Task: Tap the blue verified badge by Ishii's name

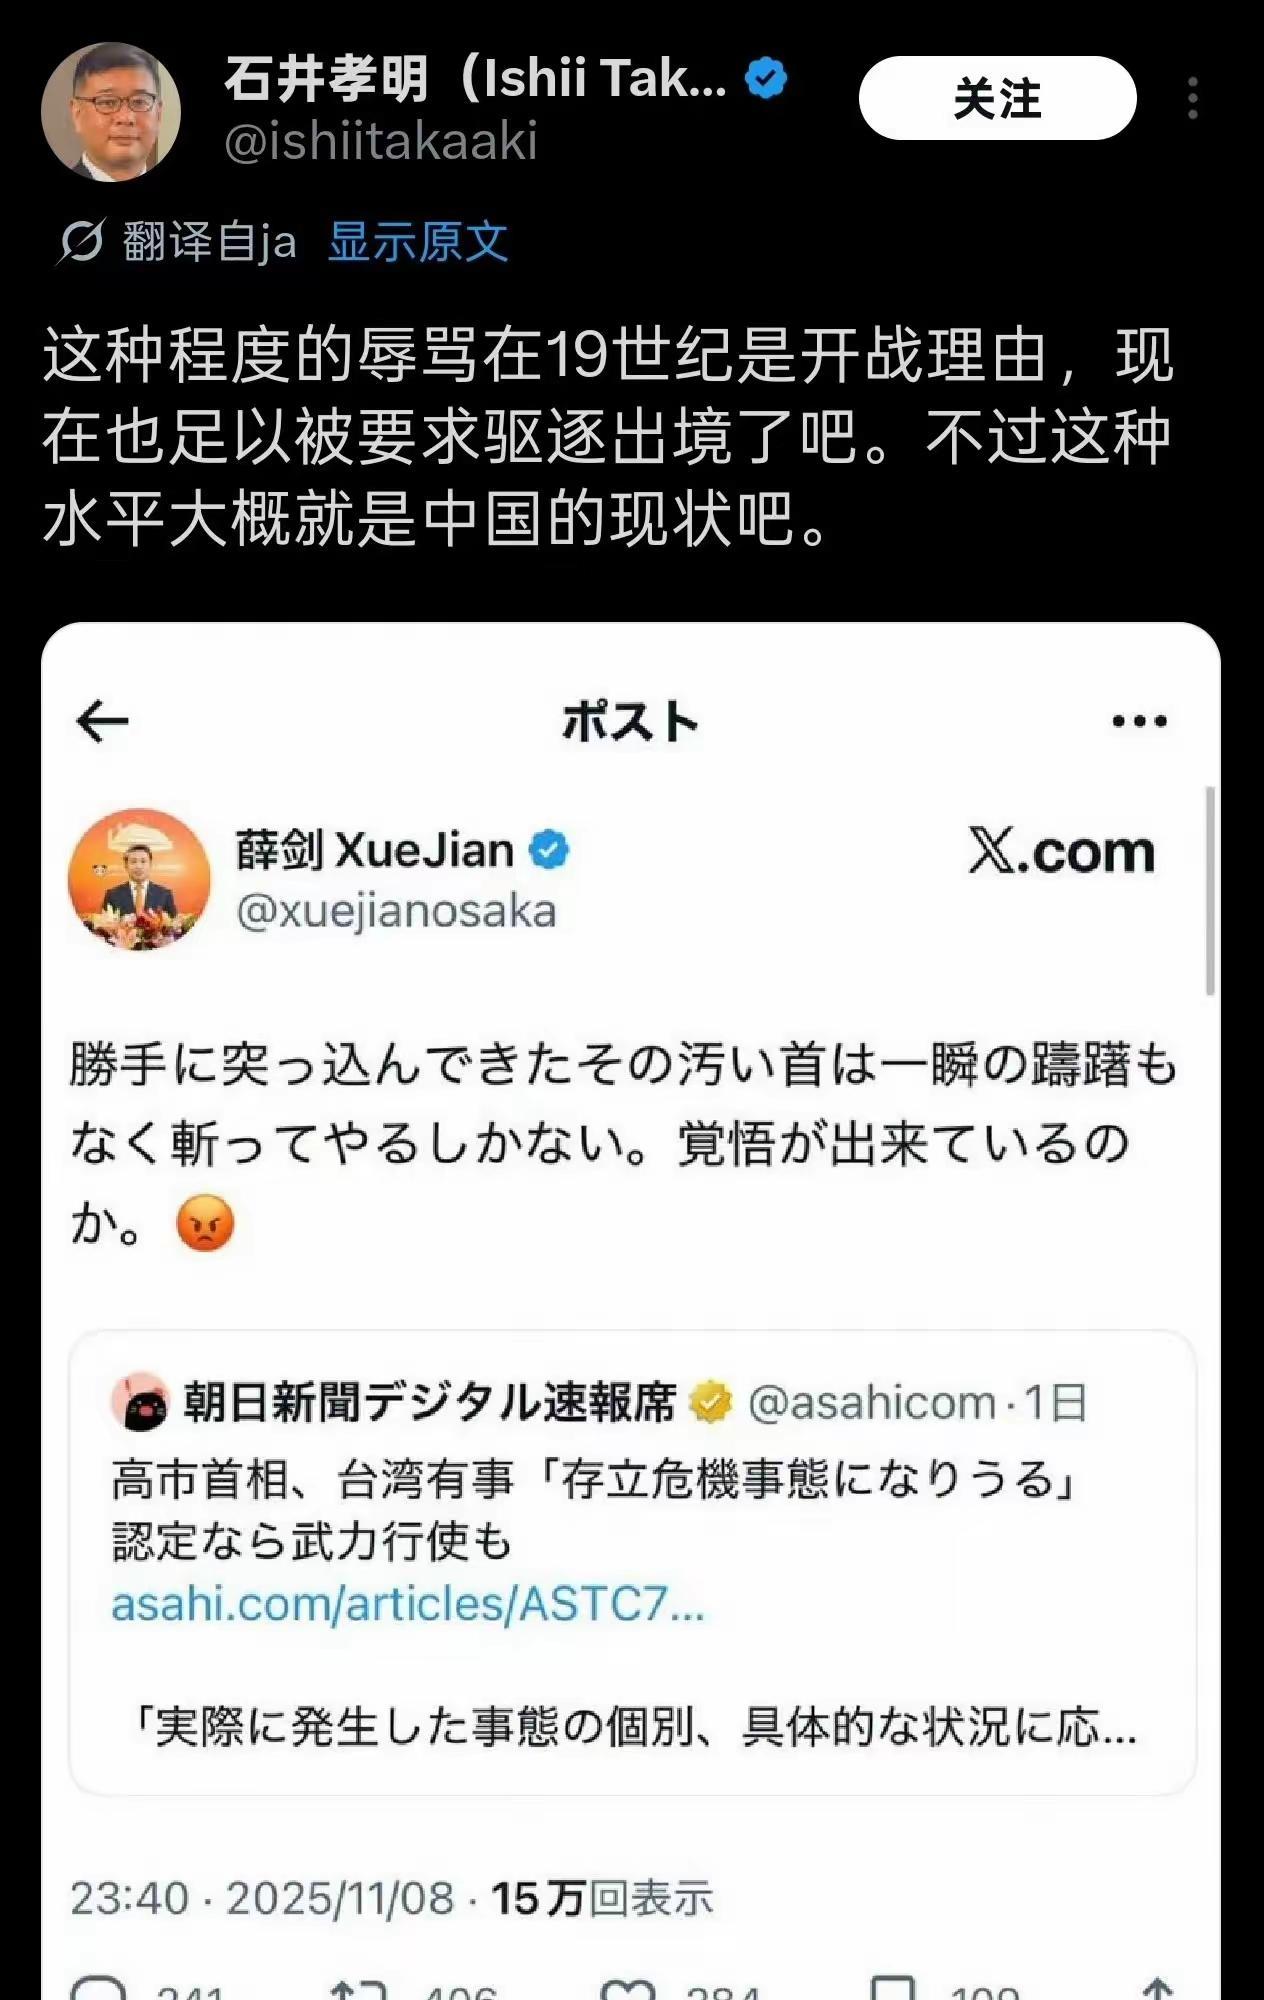Action: click(x=766, y=79)
